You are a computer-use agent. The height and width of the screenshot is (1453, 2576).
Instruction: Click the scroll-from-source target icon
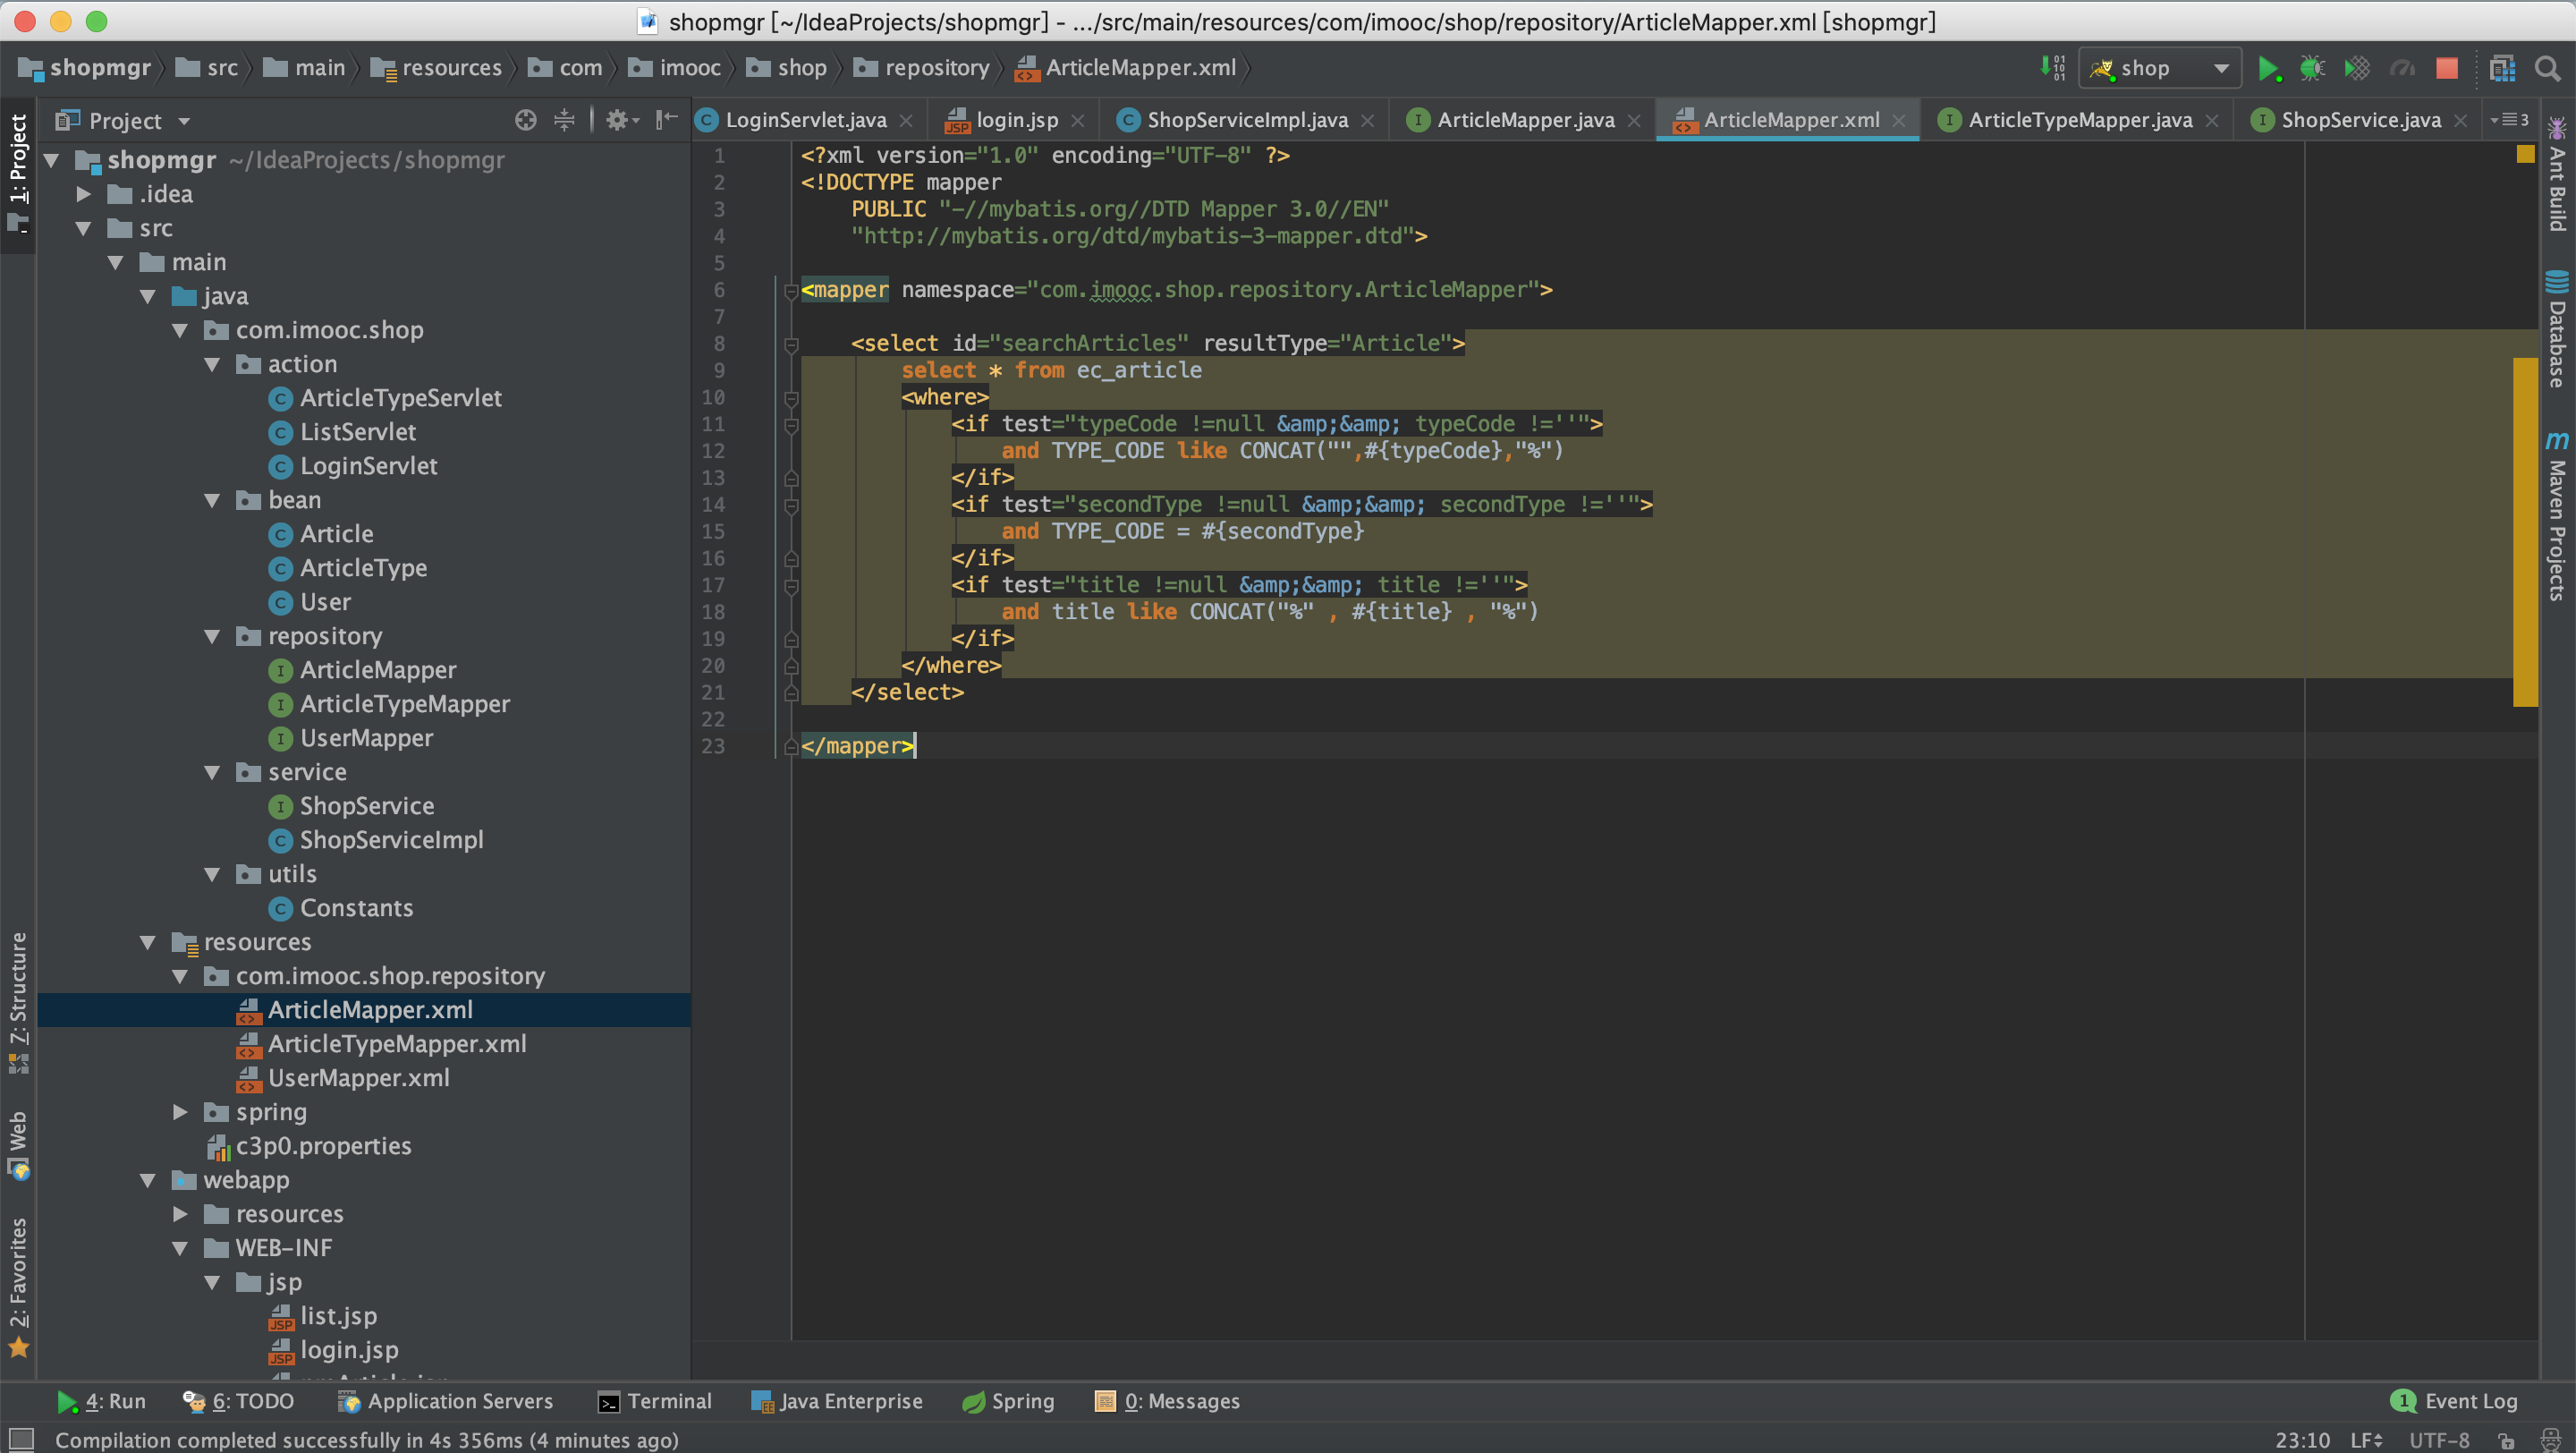[526, 120]
